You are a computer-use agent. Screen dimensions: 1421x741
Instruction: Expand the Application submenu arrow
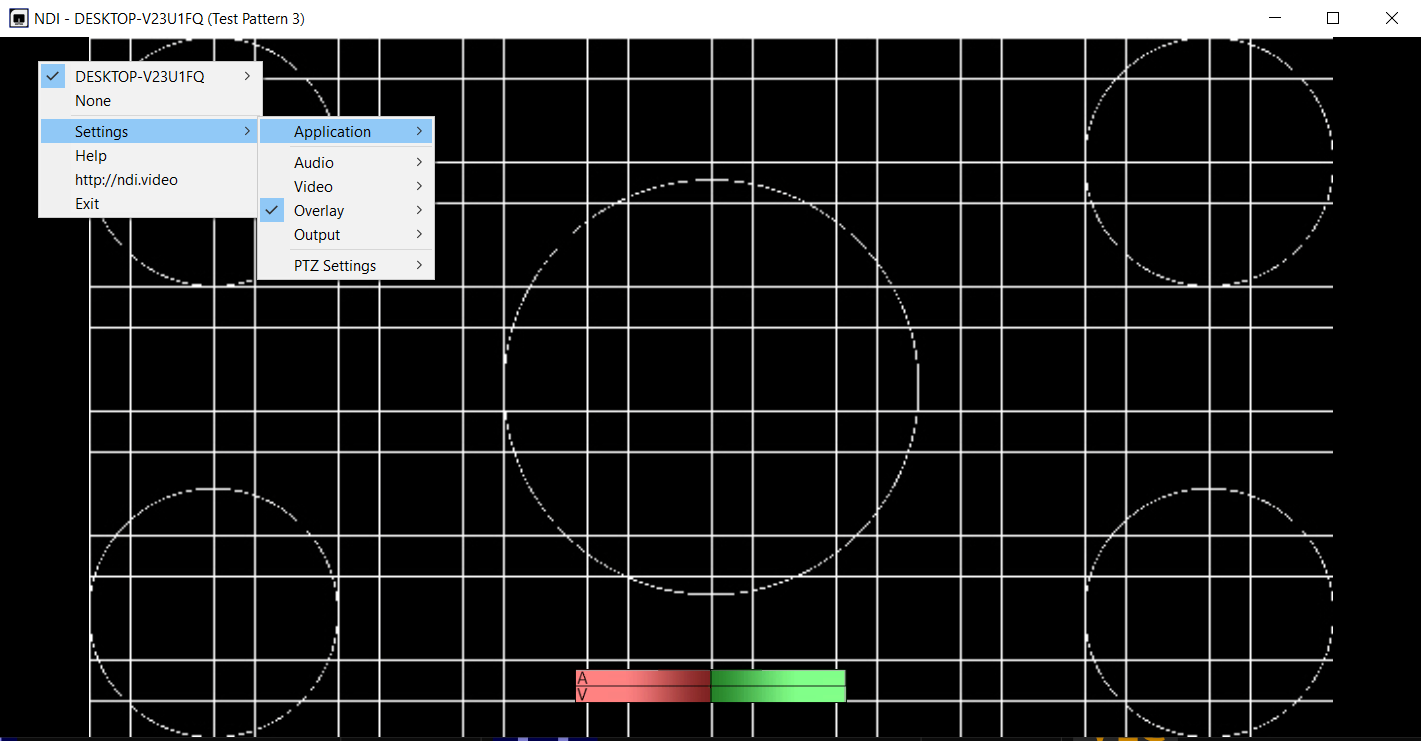click(419, 132)
